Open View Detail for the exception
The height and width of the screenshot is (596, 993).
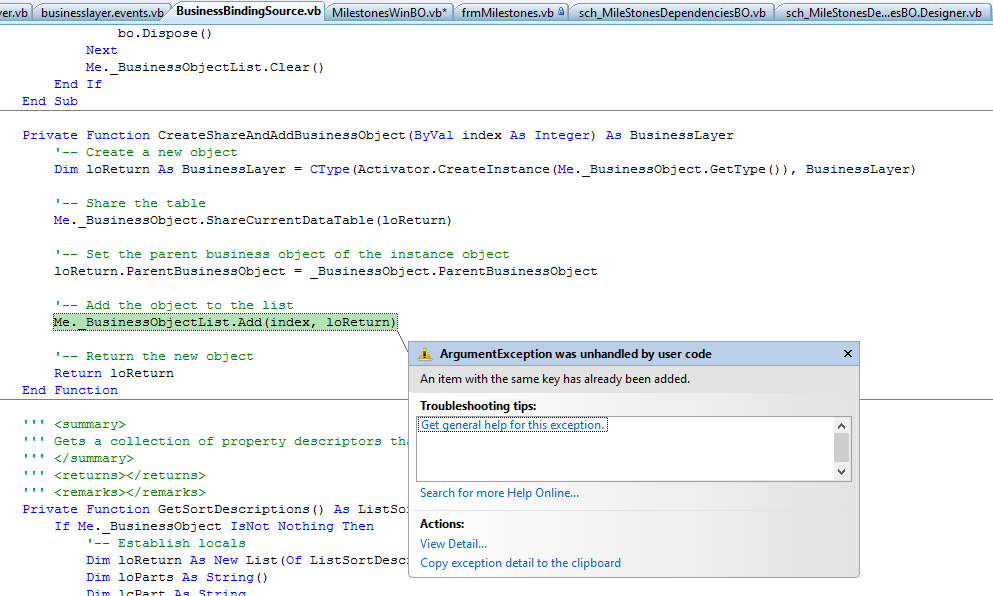click(453, 544)
